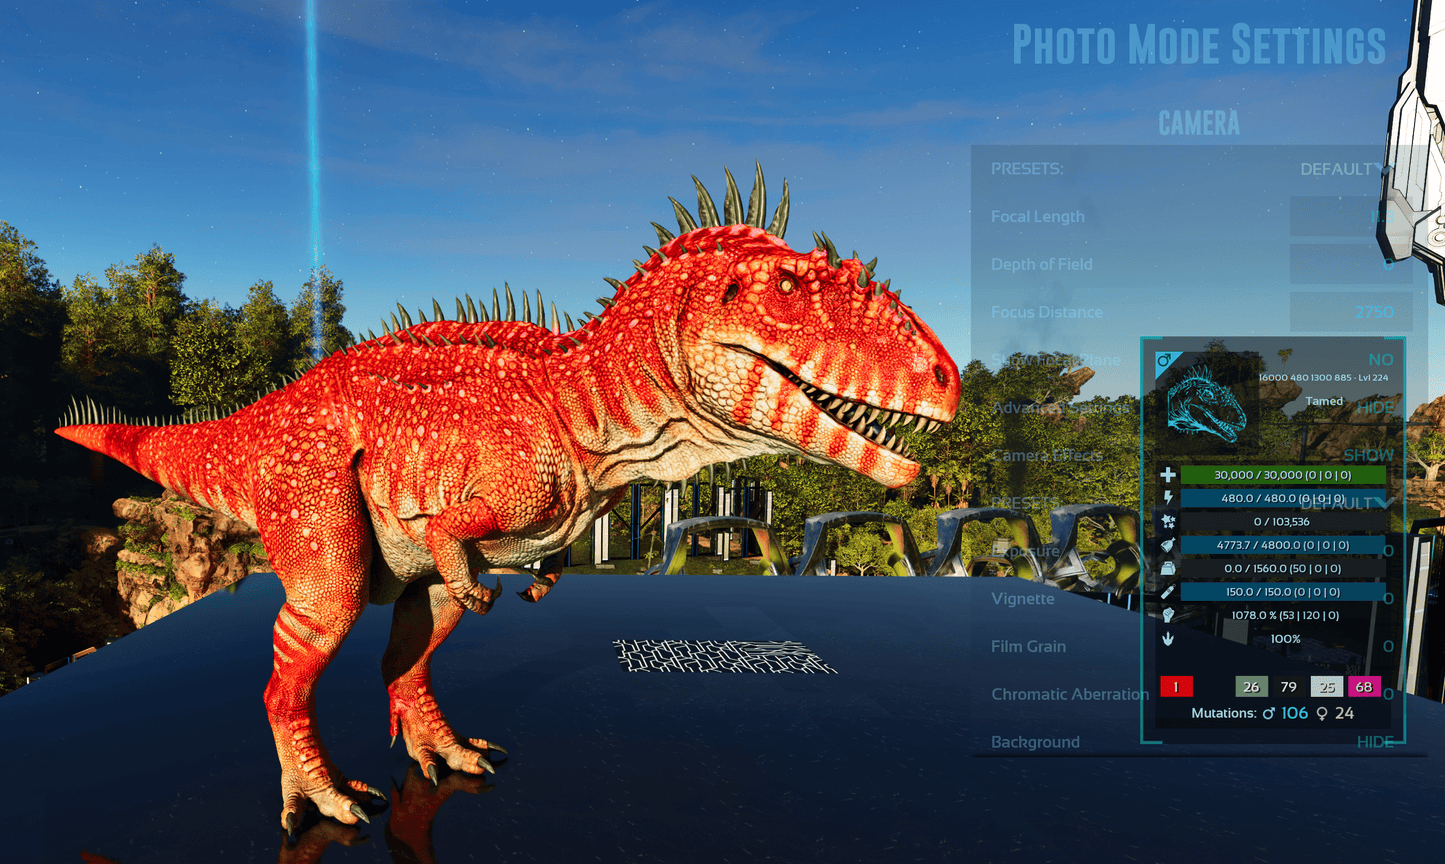
Task: Click the movement speed footprint icon
Action: (x=1167, y=639)
